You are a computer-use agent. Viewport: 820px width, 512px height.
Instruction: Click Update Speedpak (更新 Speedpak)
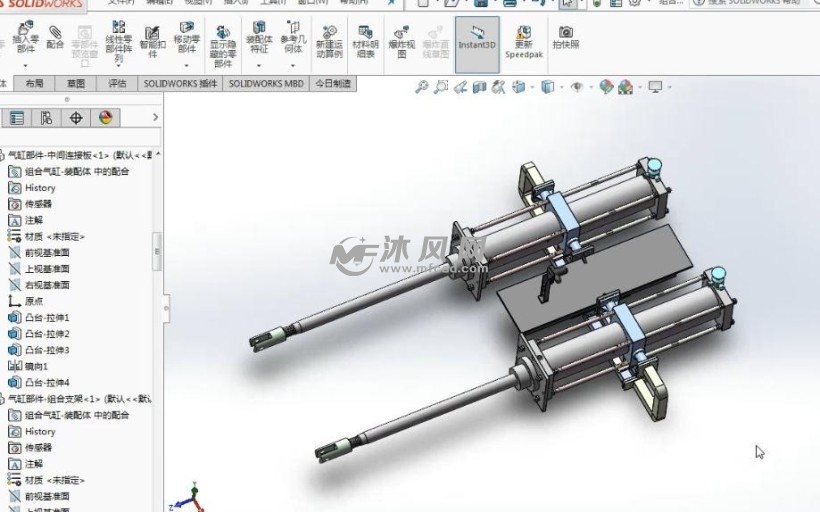tap(524, 42)
